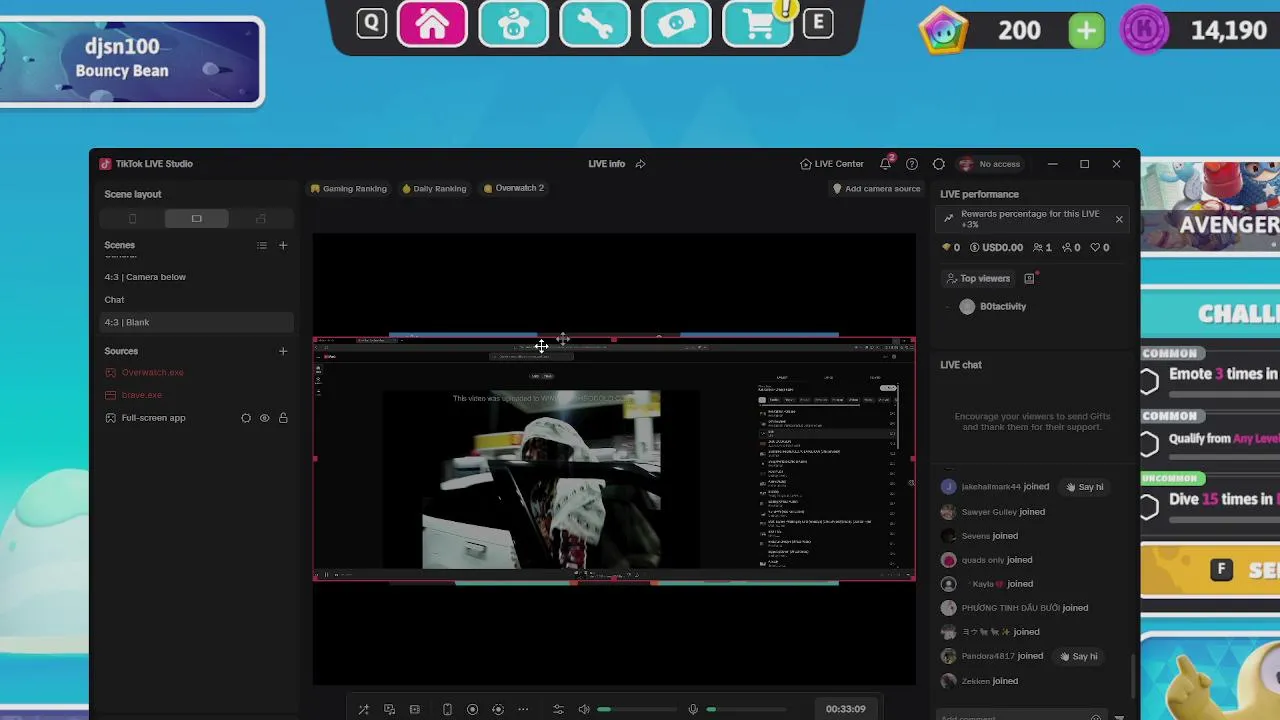
Task: Click the green plus to add gems
Action: (x=1085, y=31)
